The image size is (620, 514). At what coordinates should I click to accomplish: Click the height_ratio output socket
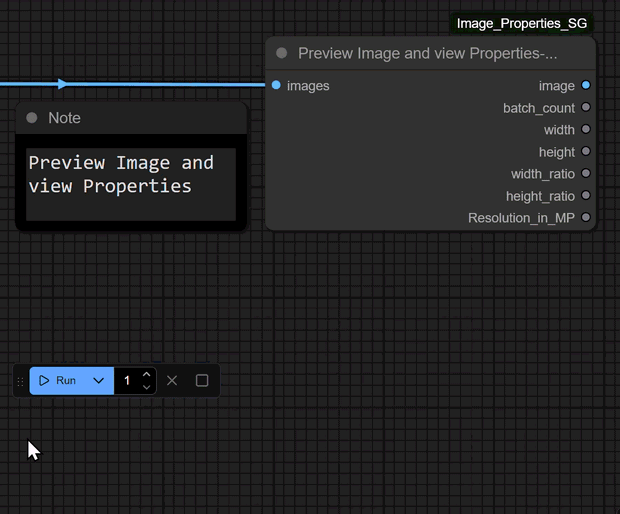coord(586,196)
